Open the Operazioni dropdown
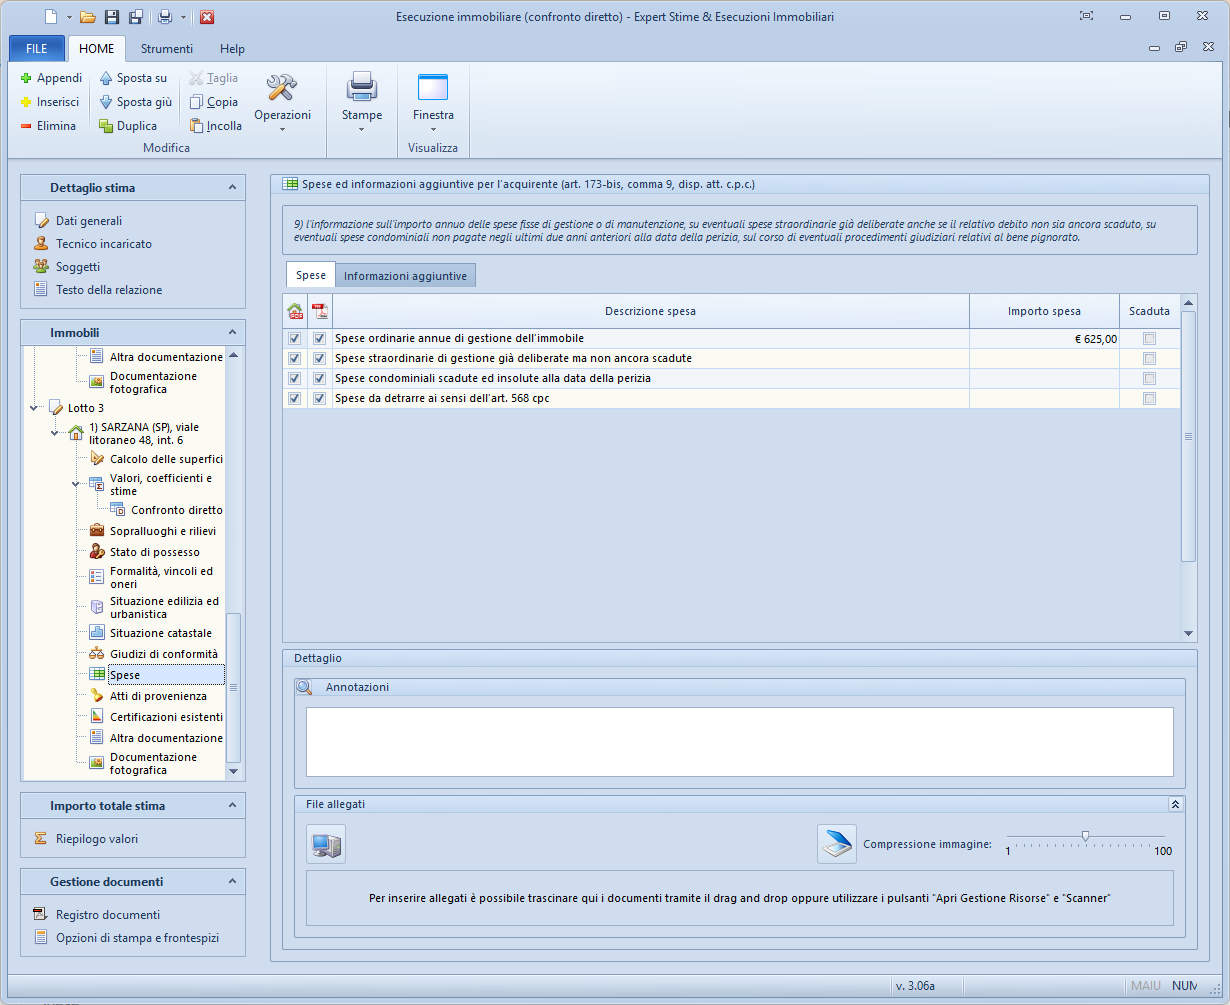The width and height of the screenshot is (1230, 1005). pyautogui.click(x=282, y=102)
